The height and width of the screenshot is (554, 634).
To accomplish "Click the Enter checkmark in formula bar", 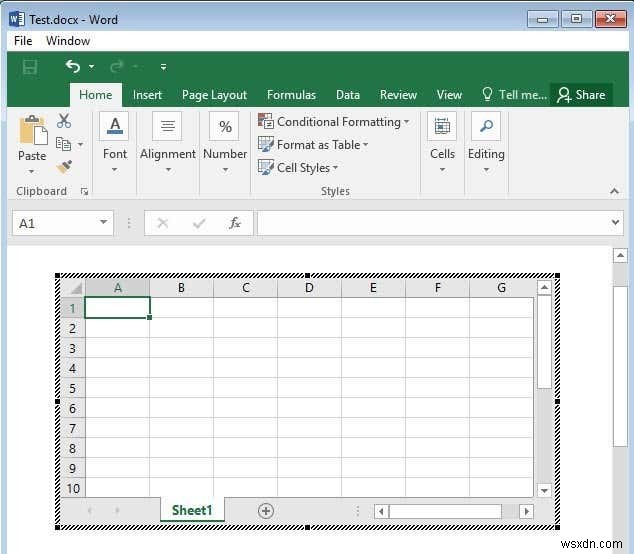I will 199,223.
